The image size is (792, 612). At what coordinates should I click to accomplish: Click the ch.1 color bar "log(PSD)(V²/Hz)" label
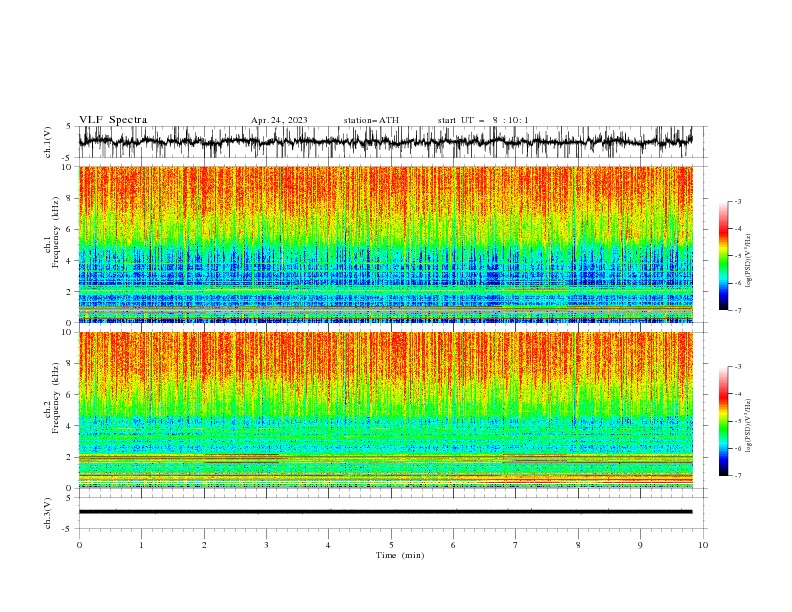749,261
